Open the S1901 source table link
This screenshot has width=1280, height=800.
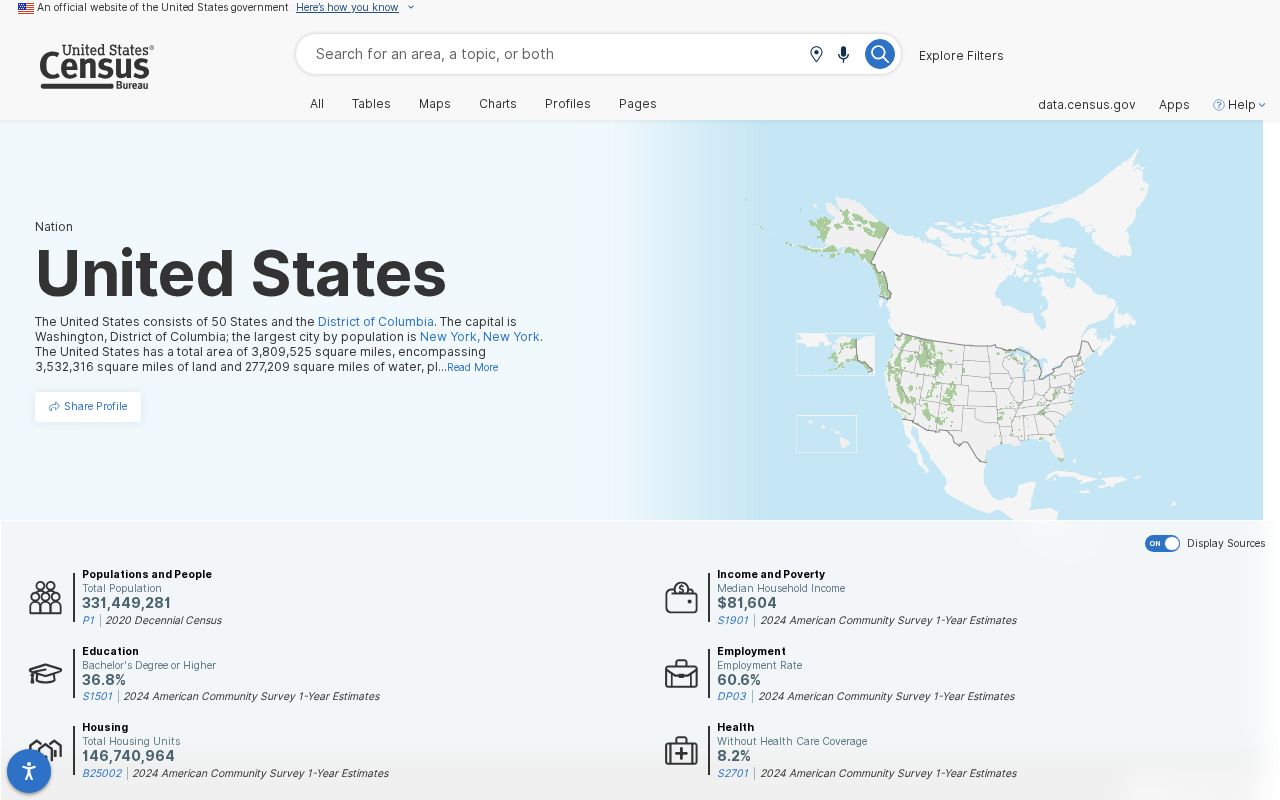(x=733, y=621)
